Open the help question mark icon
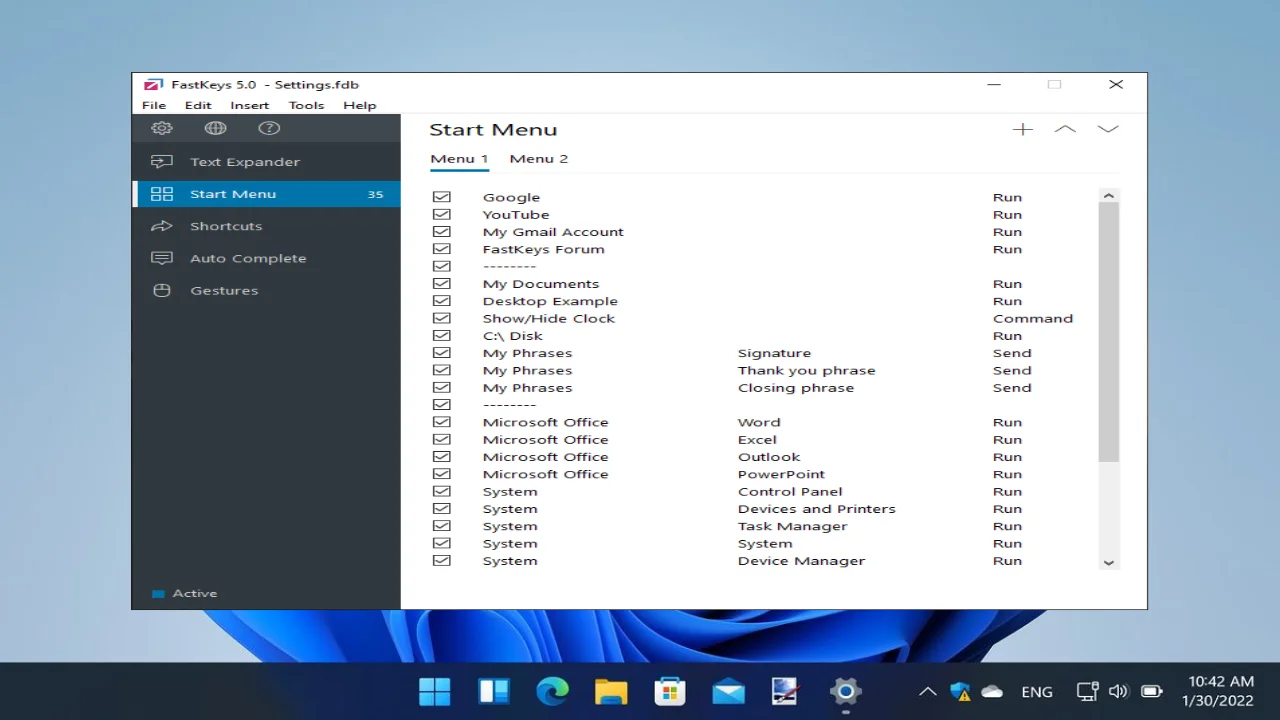Screen dimensions: 1280x720 (x=269, y=128)
